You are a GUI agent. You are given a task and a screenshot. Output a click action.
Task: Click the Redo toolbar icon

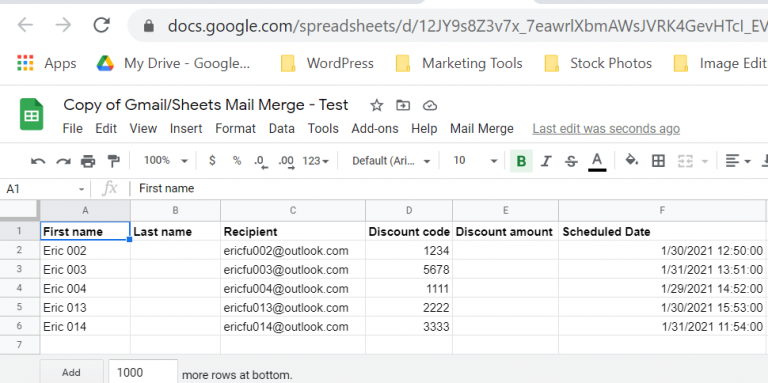click(x=63, y=161)
